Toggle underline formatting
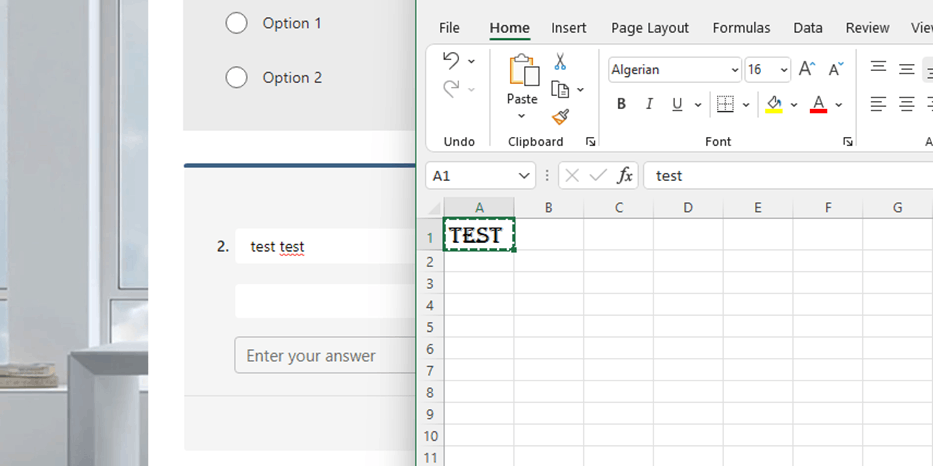The height and width of the screenshot is (466, 933). [x=677, y=105]
